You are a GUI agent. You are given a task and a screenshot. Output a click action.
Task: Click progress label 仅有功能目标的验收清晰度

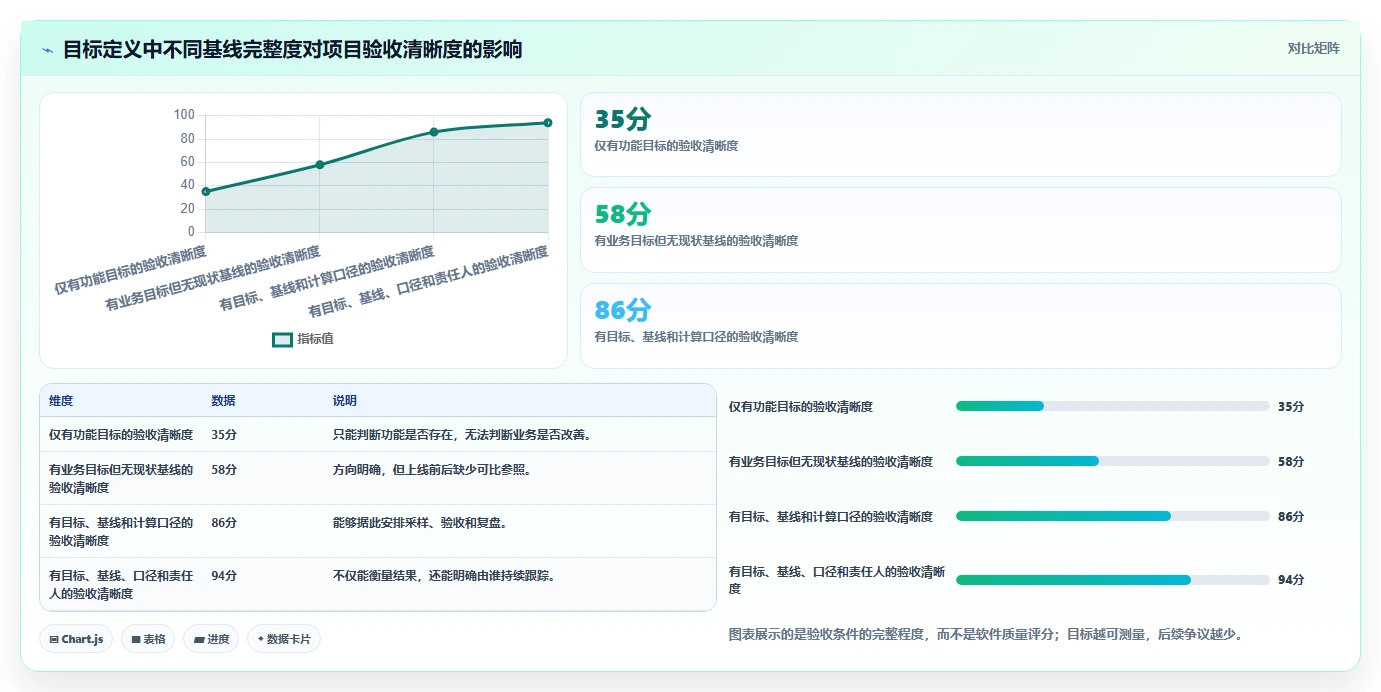801,407
